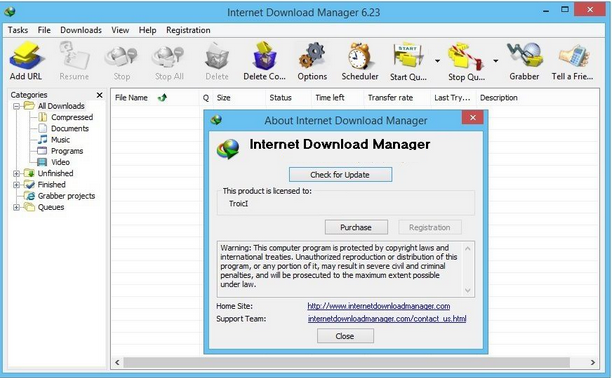Click the horizontal scrollbar right arrow
This screenshot has height=378, width=612.
(x=592, y=362)
